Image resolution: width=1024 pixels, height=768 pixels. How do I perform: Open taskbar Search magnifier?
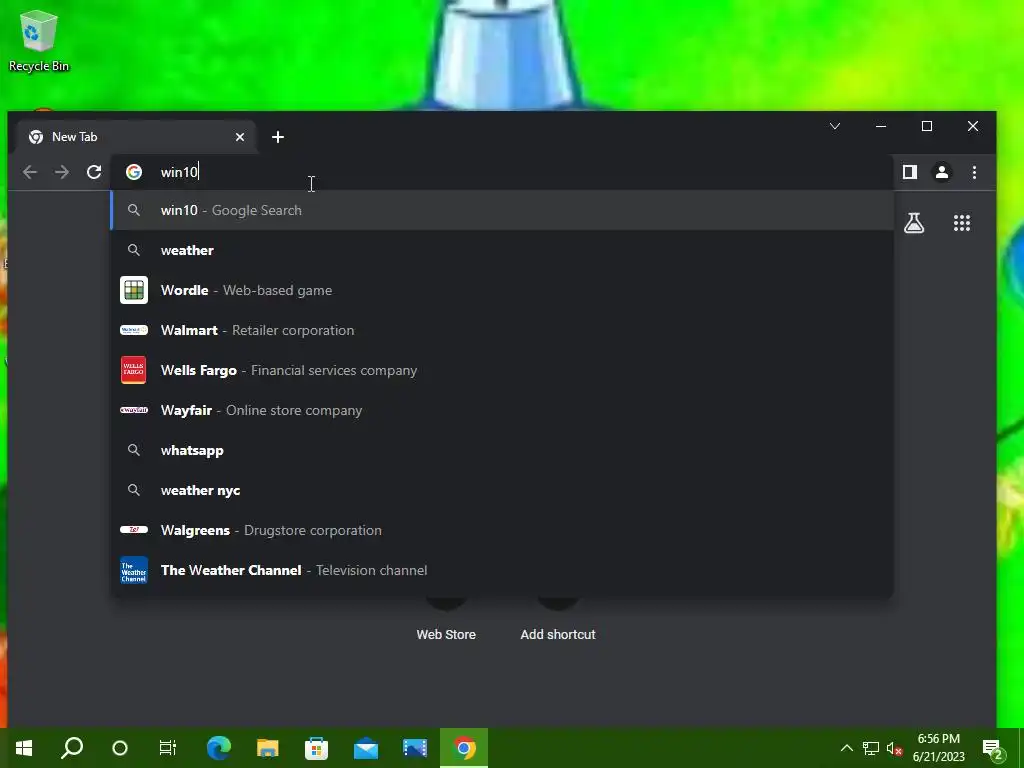point(72,748)
